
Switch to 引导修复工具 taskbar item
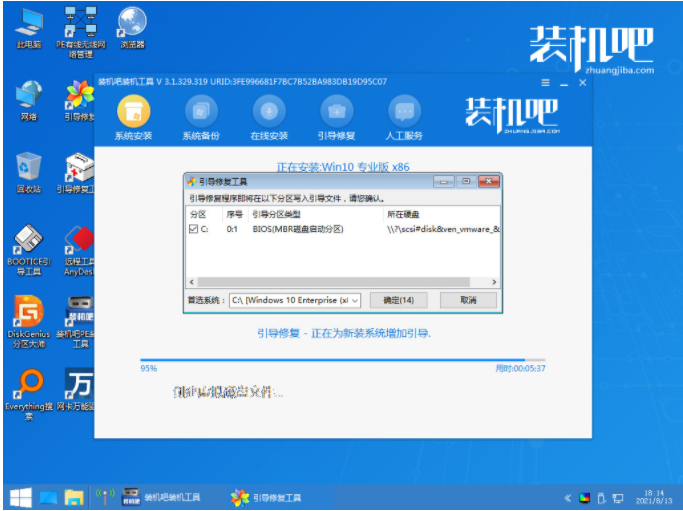coord(266,497)
